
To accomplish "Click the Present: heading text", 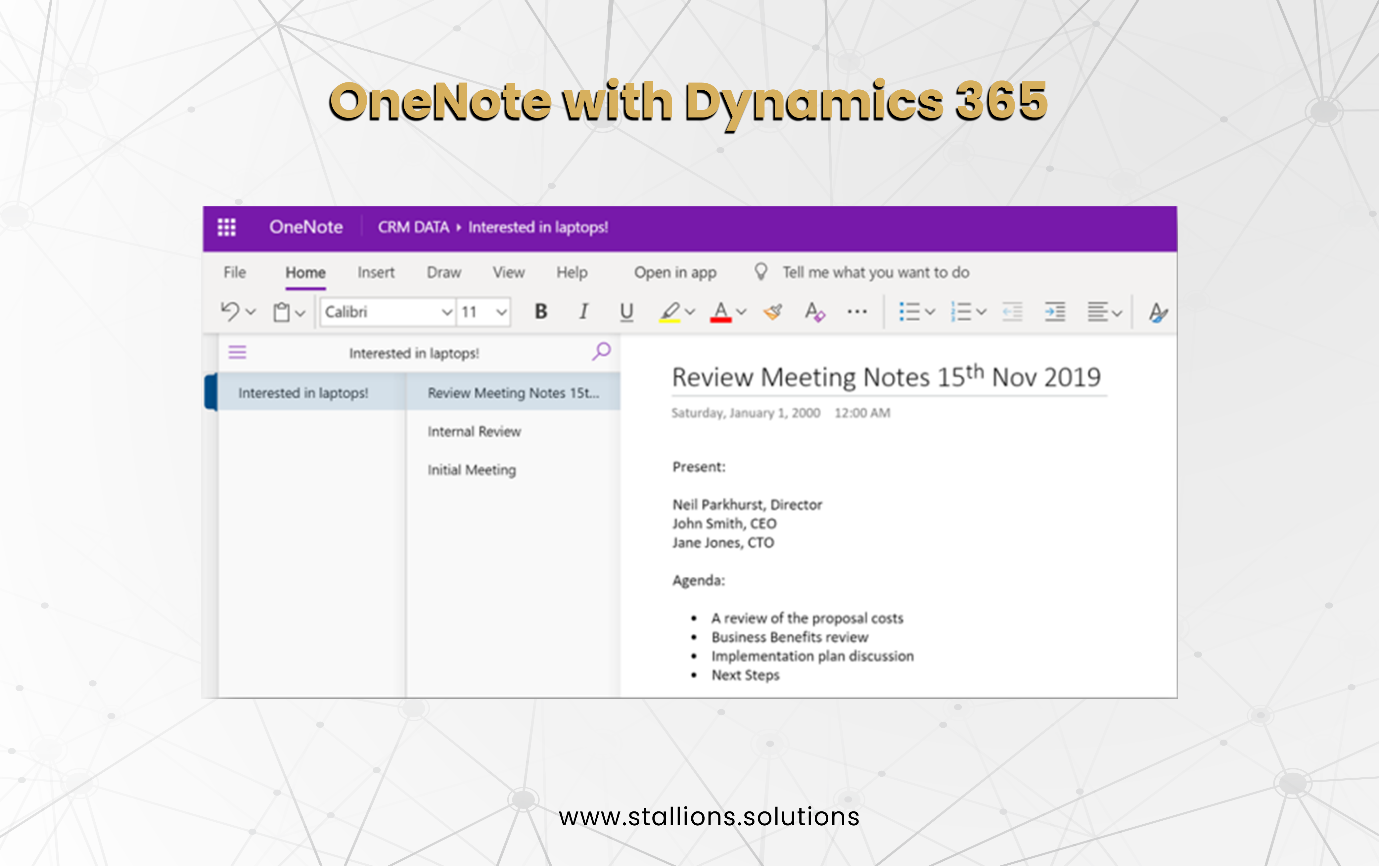I will click(x=699, y=466).
